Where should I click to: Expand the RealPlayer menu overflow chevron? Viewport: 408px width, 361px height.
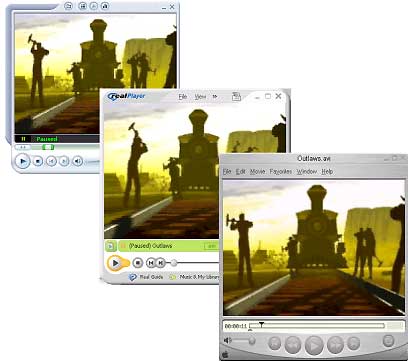click(x=215, y=97)
